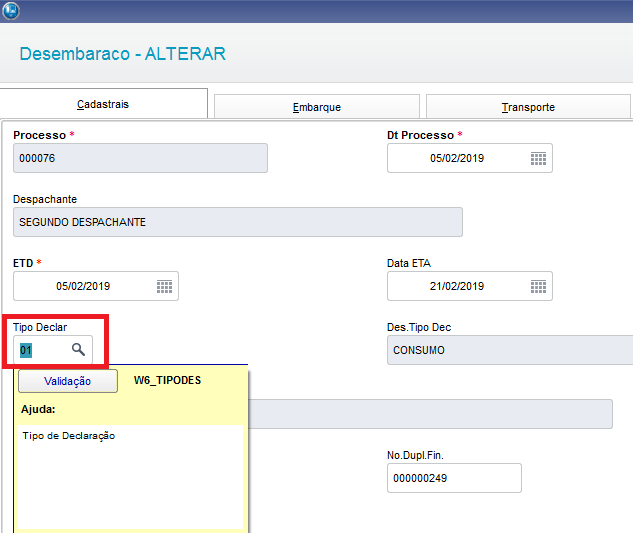634x533 pixels.
Task: Open Tipo Declar search lookup magnifier
Action: [x=78, y=349]
